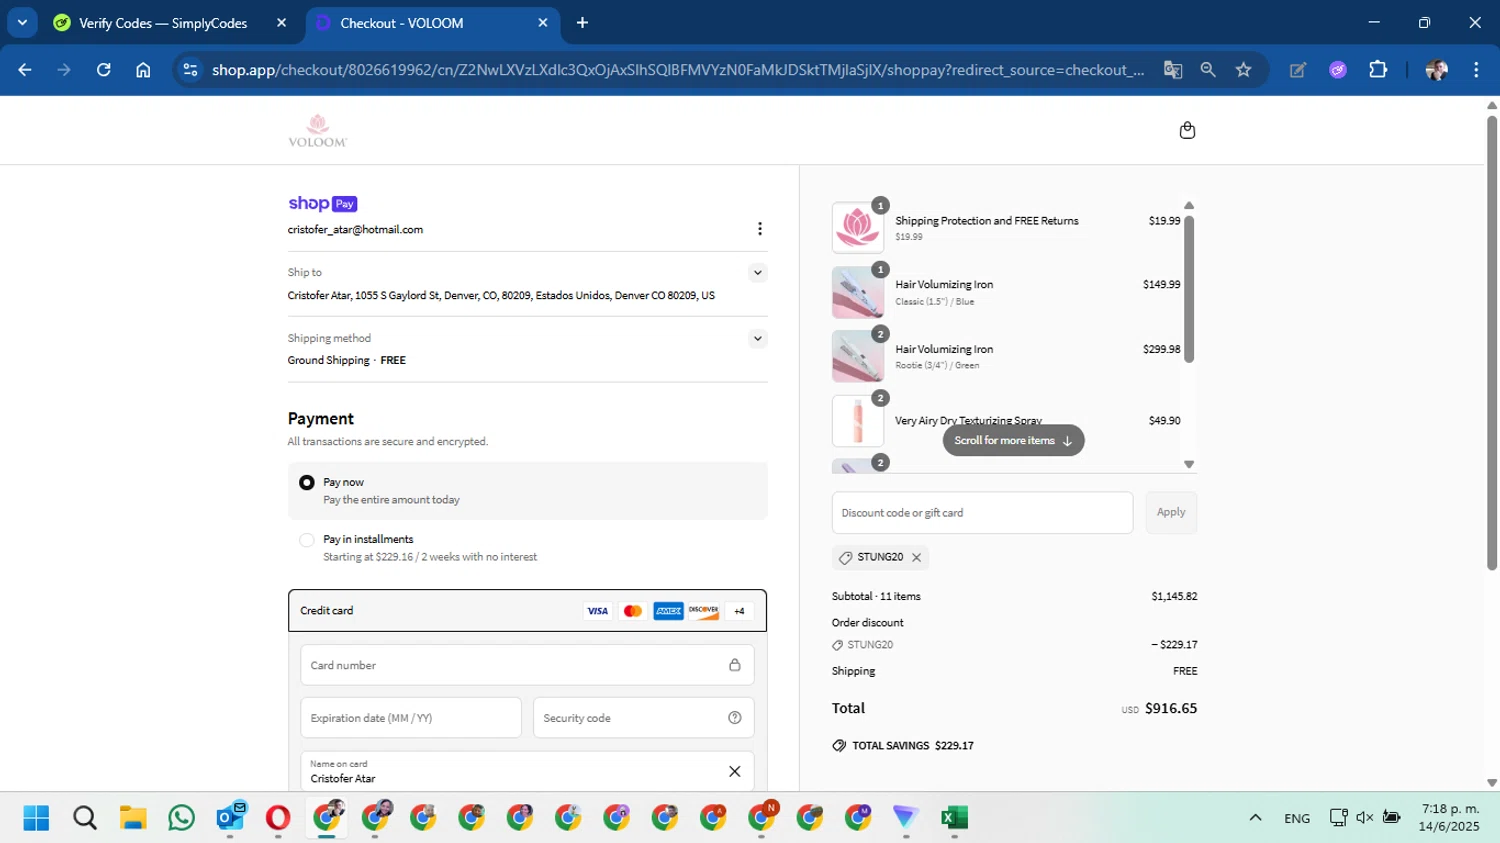Go back to the previous page
Image resolution: width=1500 pixels, height=843 pixels.
tap(25, 70)
